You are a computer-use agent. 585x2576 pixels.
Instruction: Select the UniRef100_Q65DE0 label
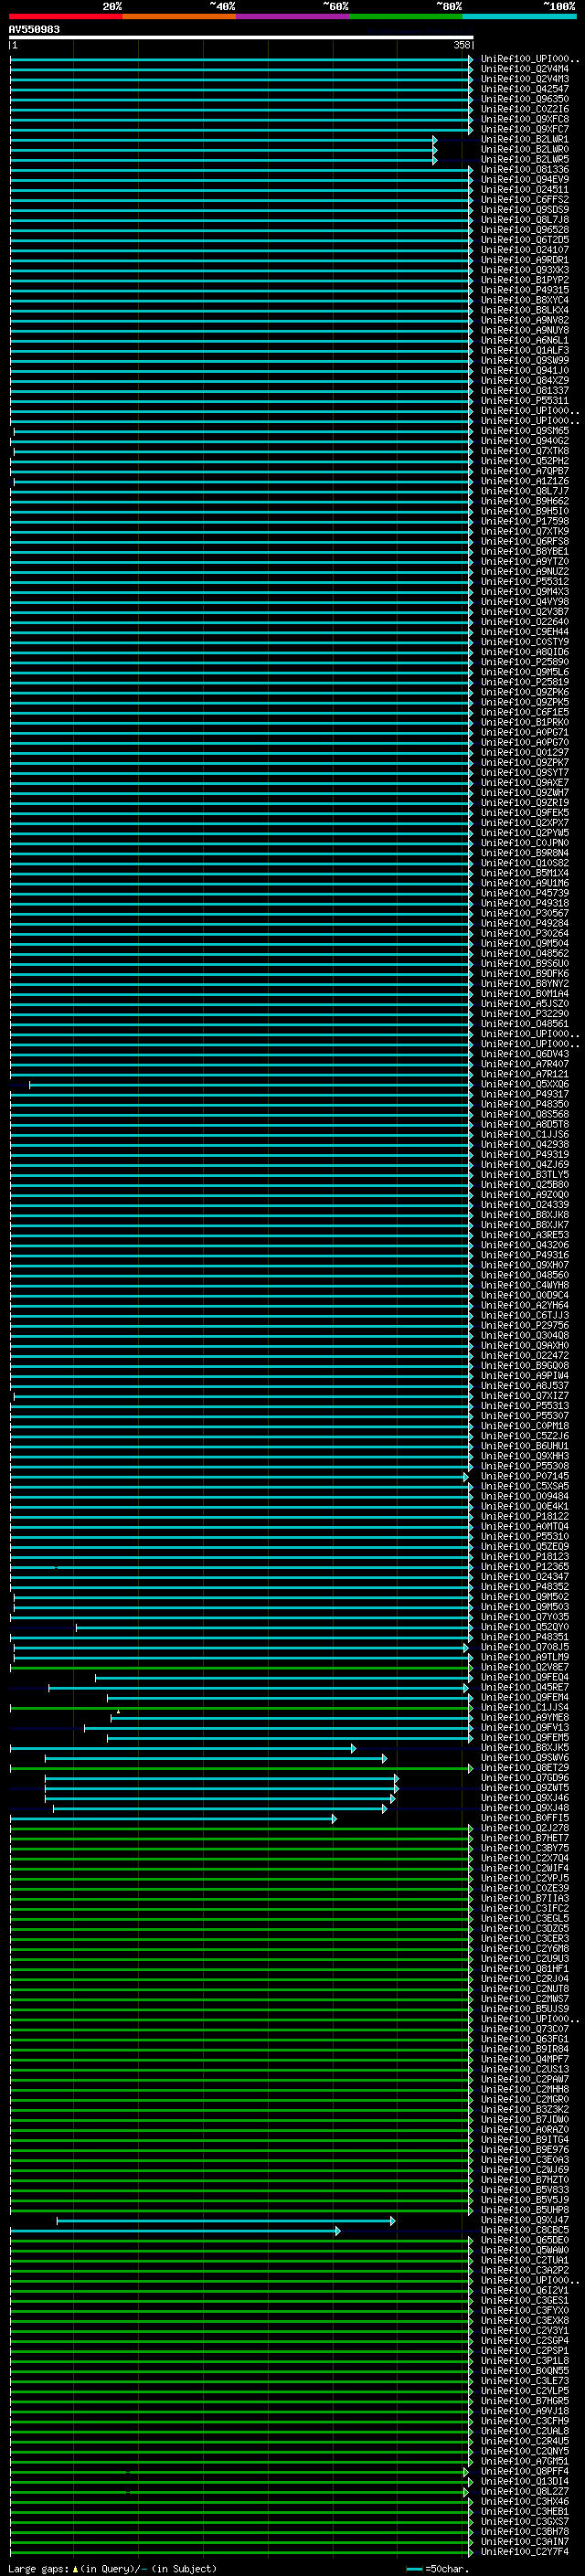525,2239
